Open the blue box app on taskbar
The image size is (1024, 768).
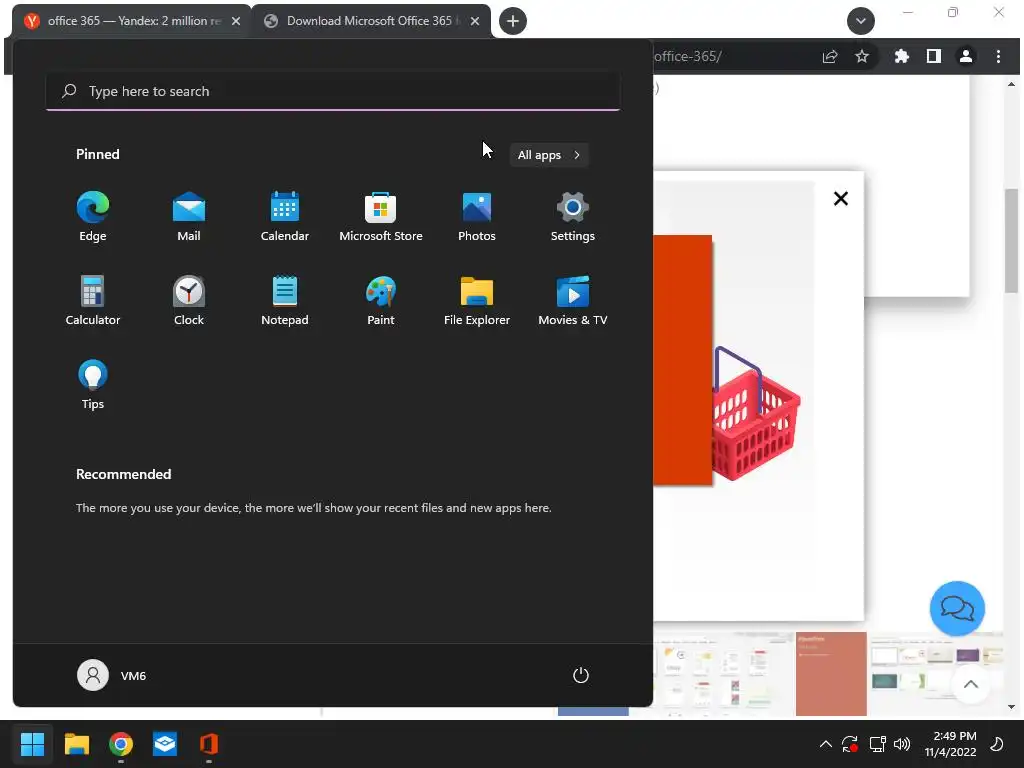point(165,744)
